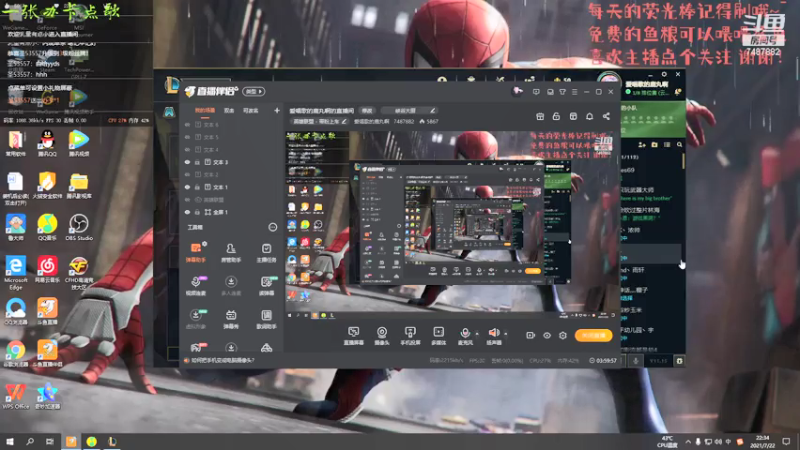Toggle visibility of the 文本 5 layer

point(187,137)
